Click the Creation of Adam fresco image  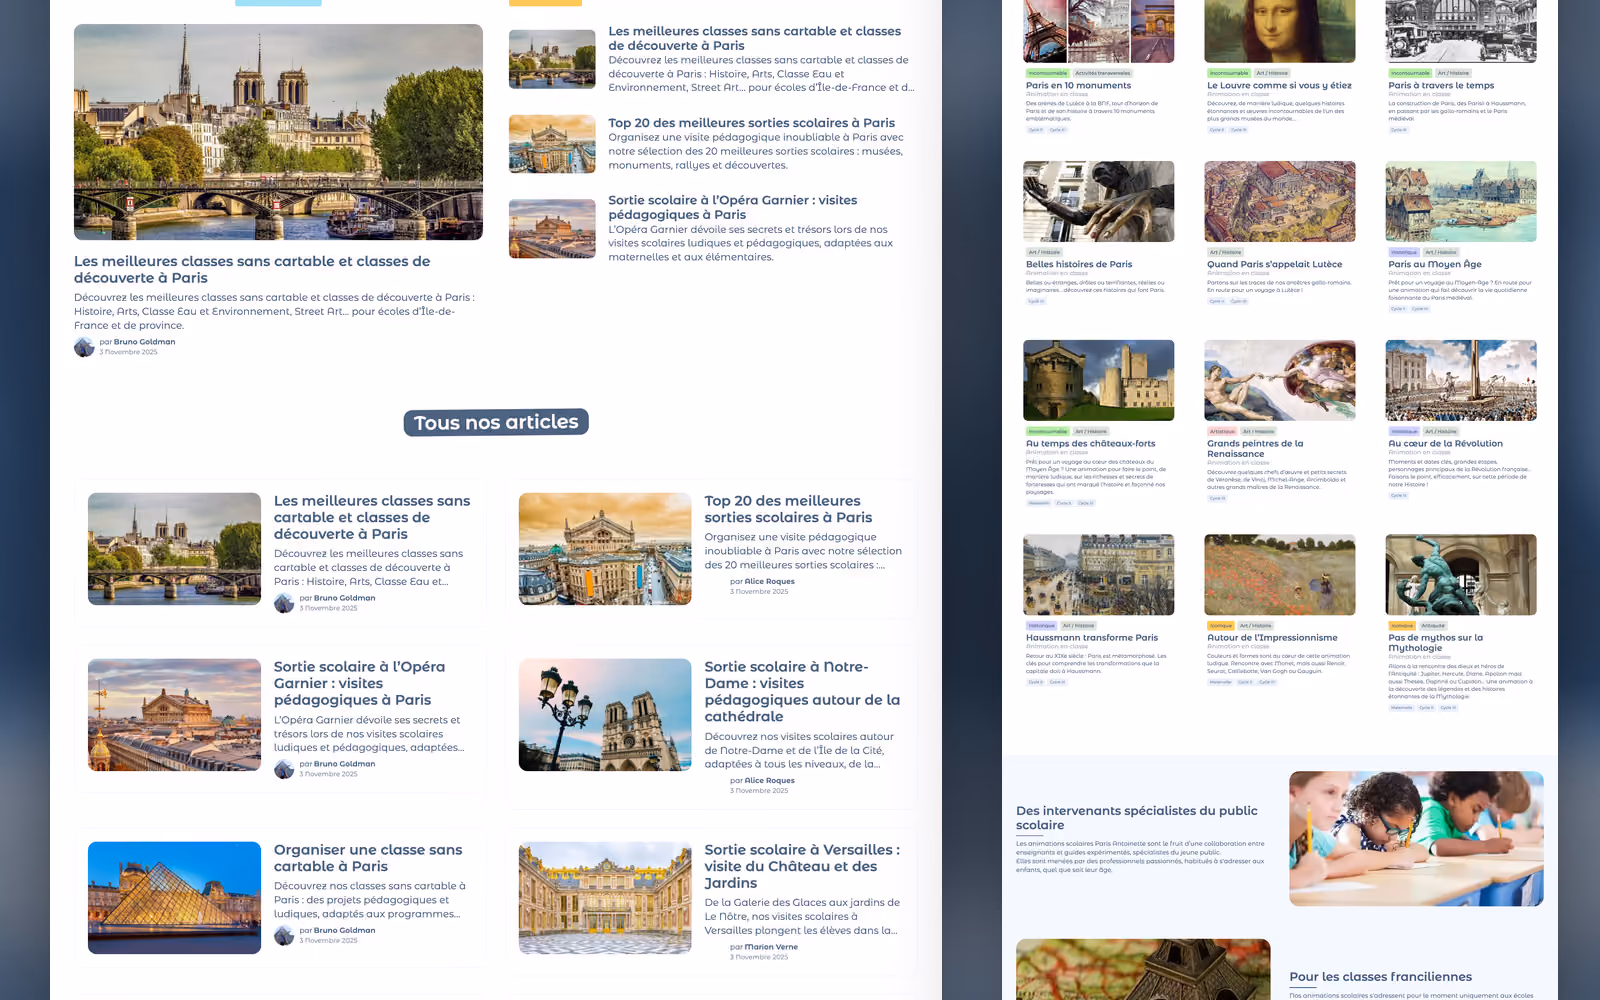click(1280, 381)
